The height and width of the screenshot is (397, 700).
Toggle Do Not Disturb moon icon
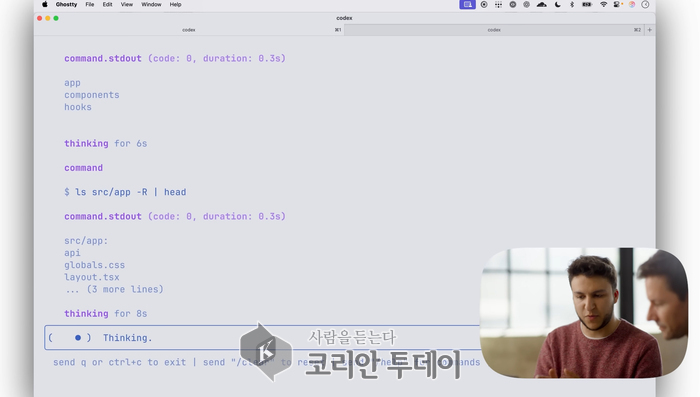[x=558, y=4]
